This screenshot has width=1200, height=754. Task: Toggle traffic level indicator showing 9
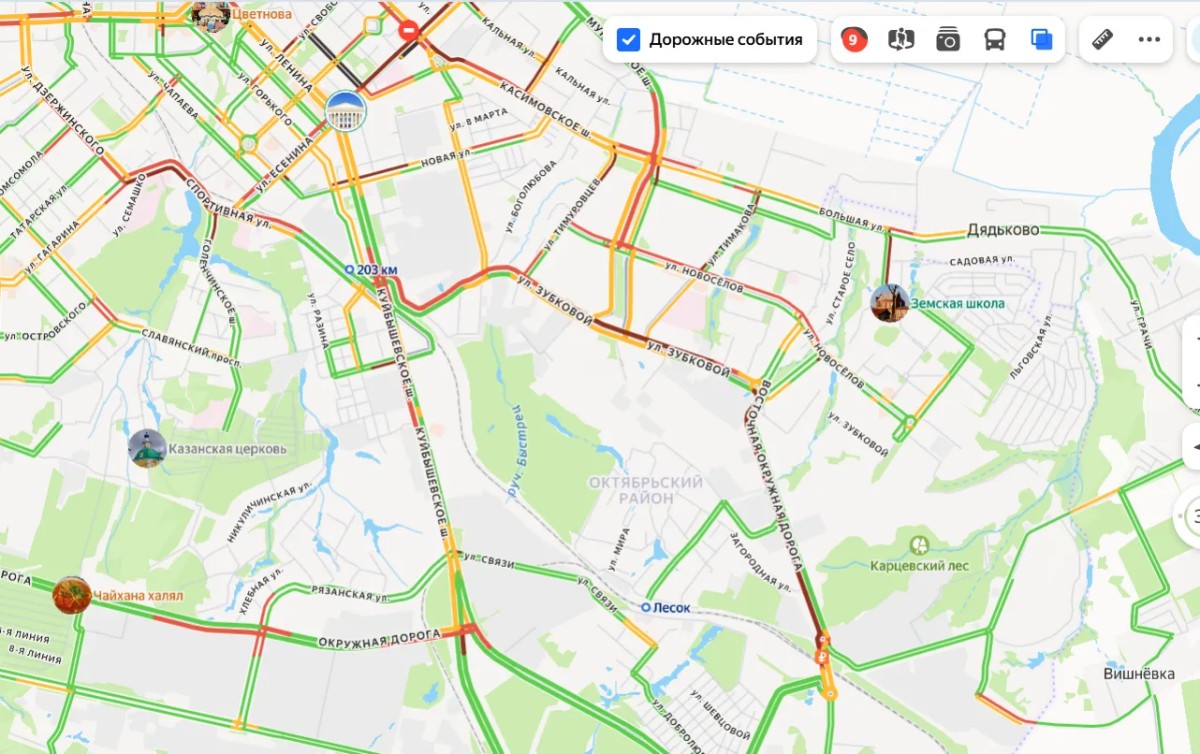click(853, 40)
